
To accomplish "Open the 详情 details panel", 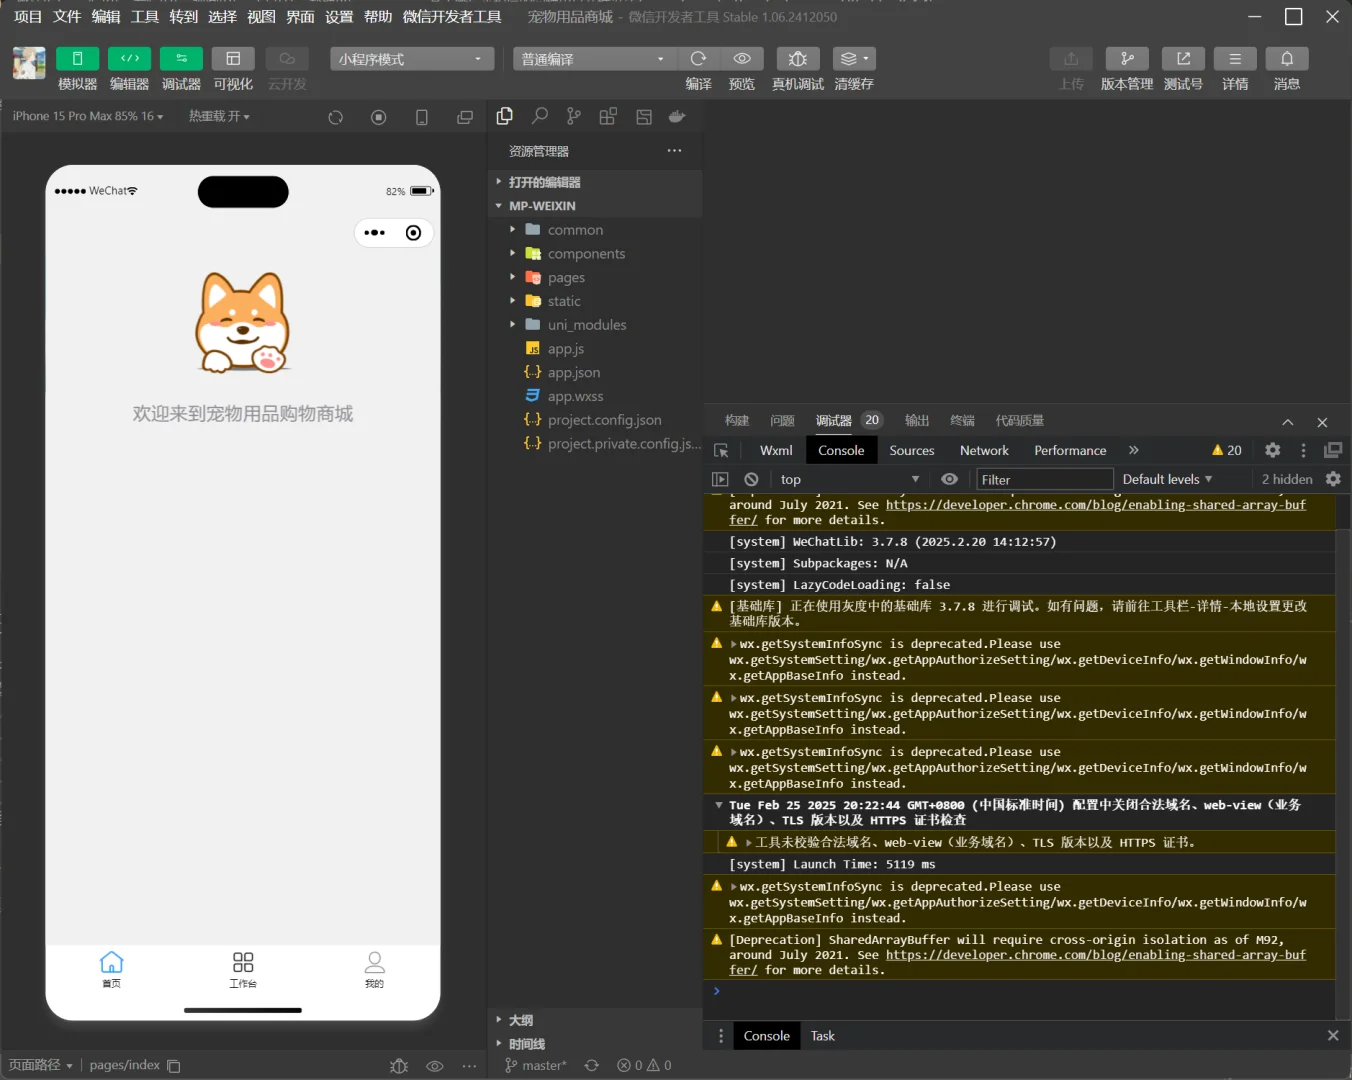I will [x=1235, y=59].
